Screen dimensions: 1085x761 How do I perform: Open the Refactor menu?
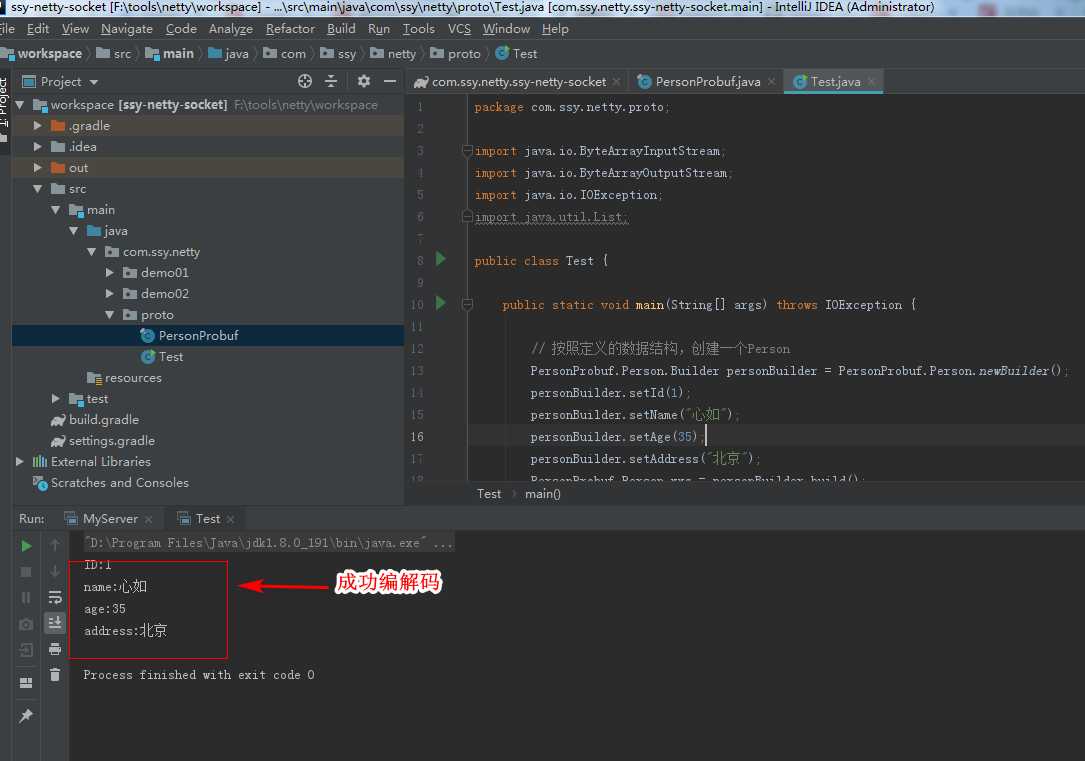pyautogui.click(x=290, y=29)
